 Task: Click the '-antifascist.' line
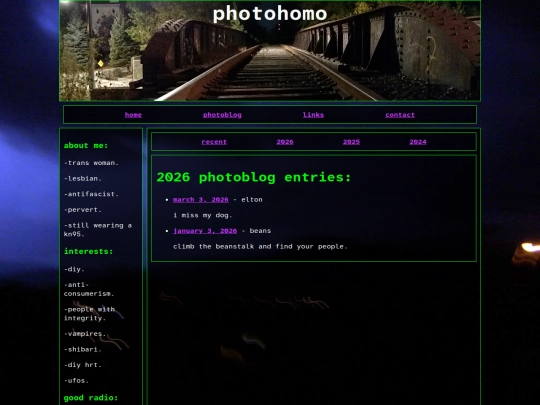click(x=91, y=194)
